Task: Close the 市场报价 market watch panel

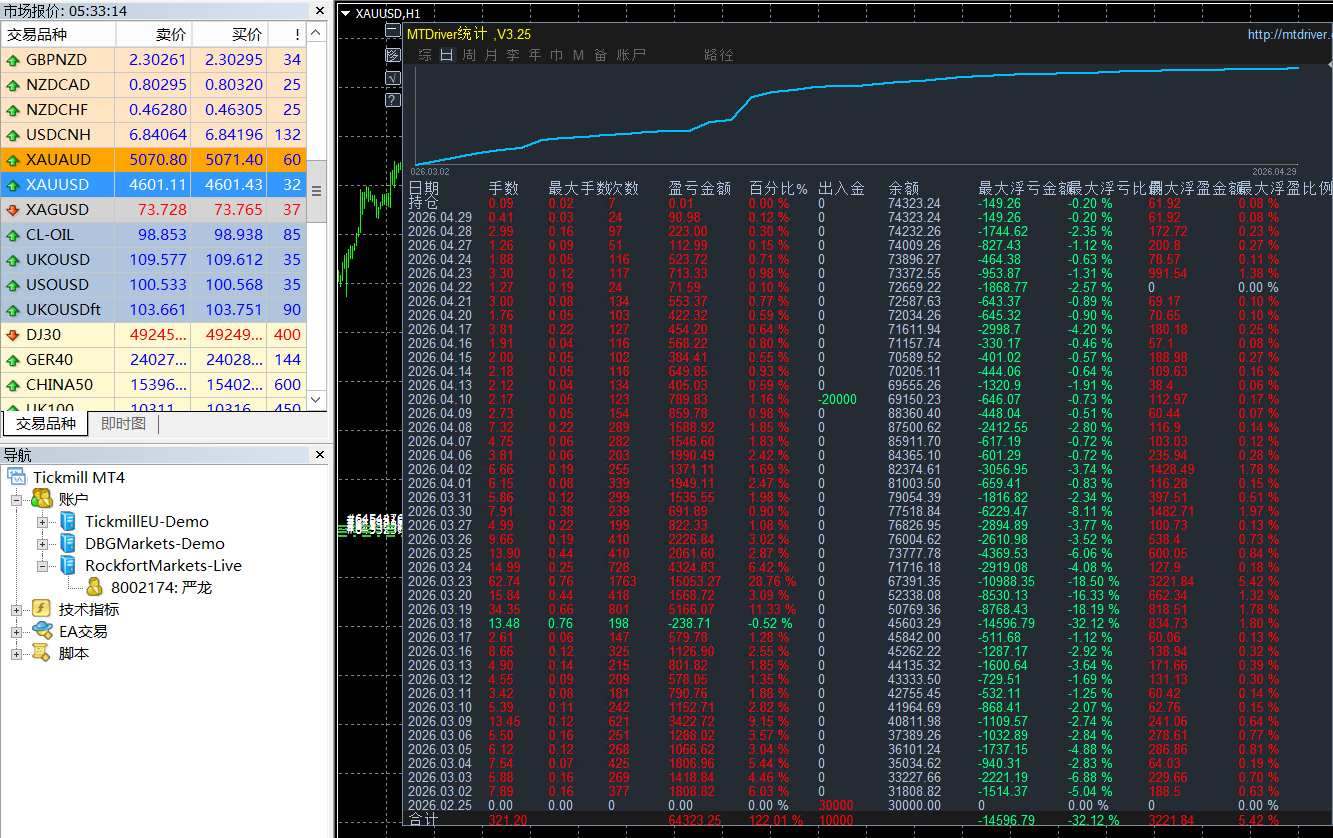Action: (320, 11)
